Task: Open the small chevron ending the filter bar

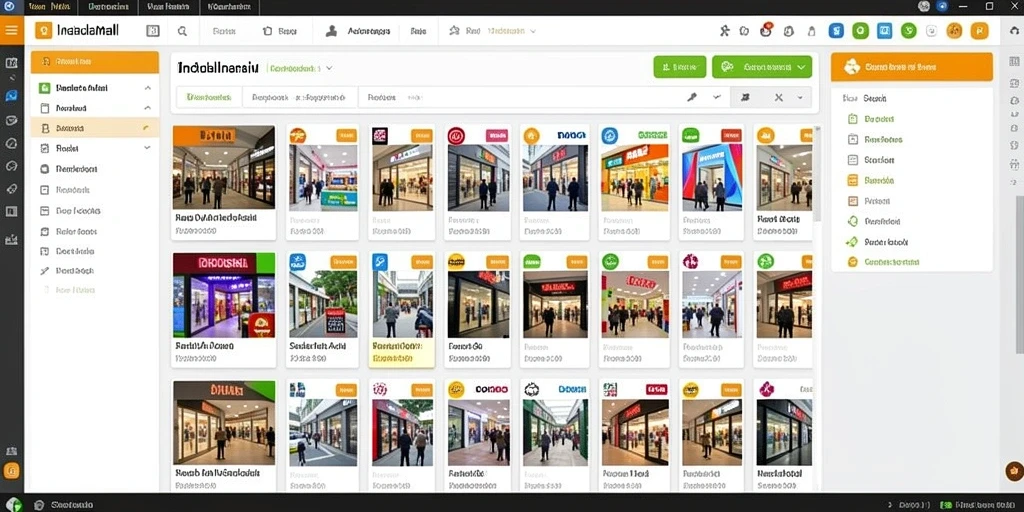Action: 800,97
